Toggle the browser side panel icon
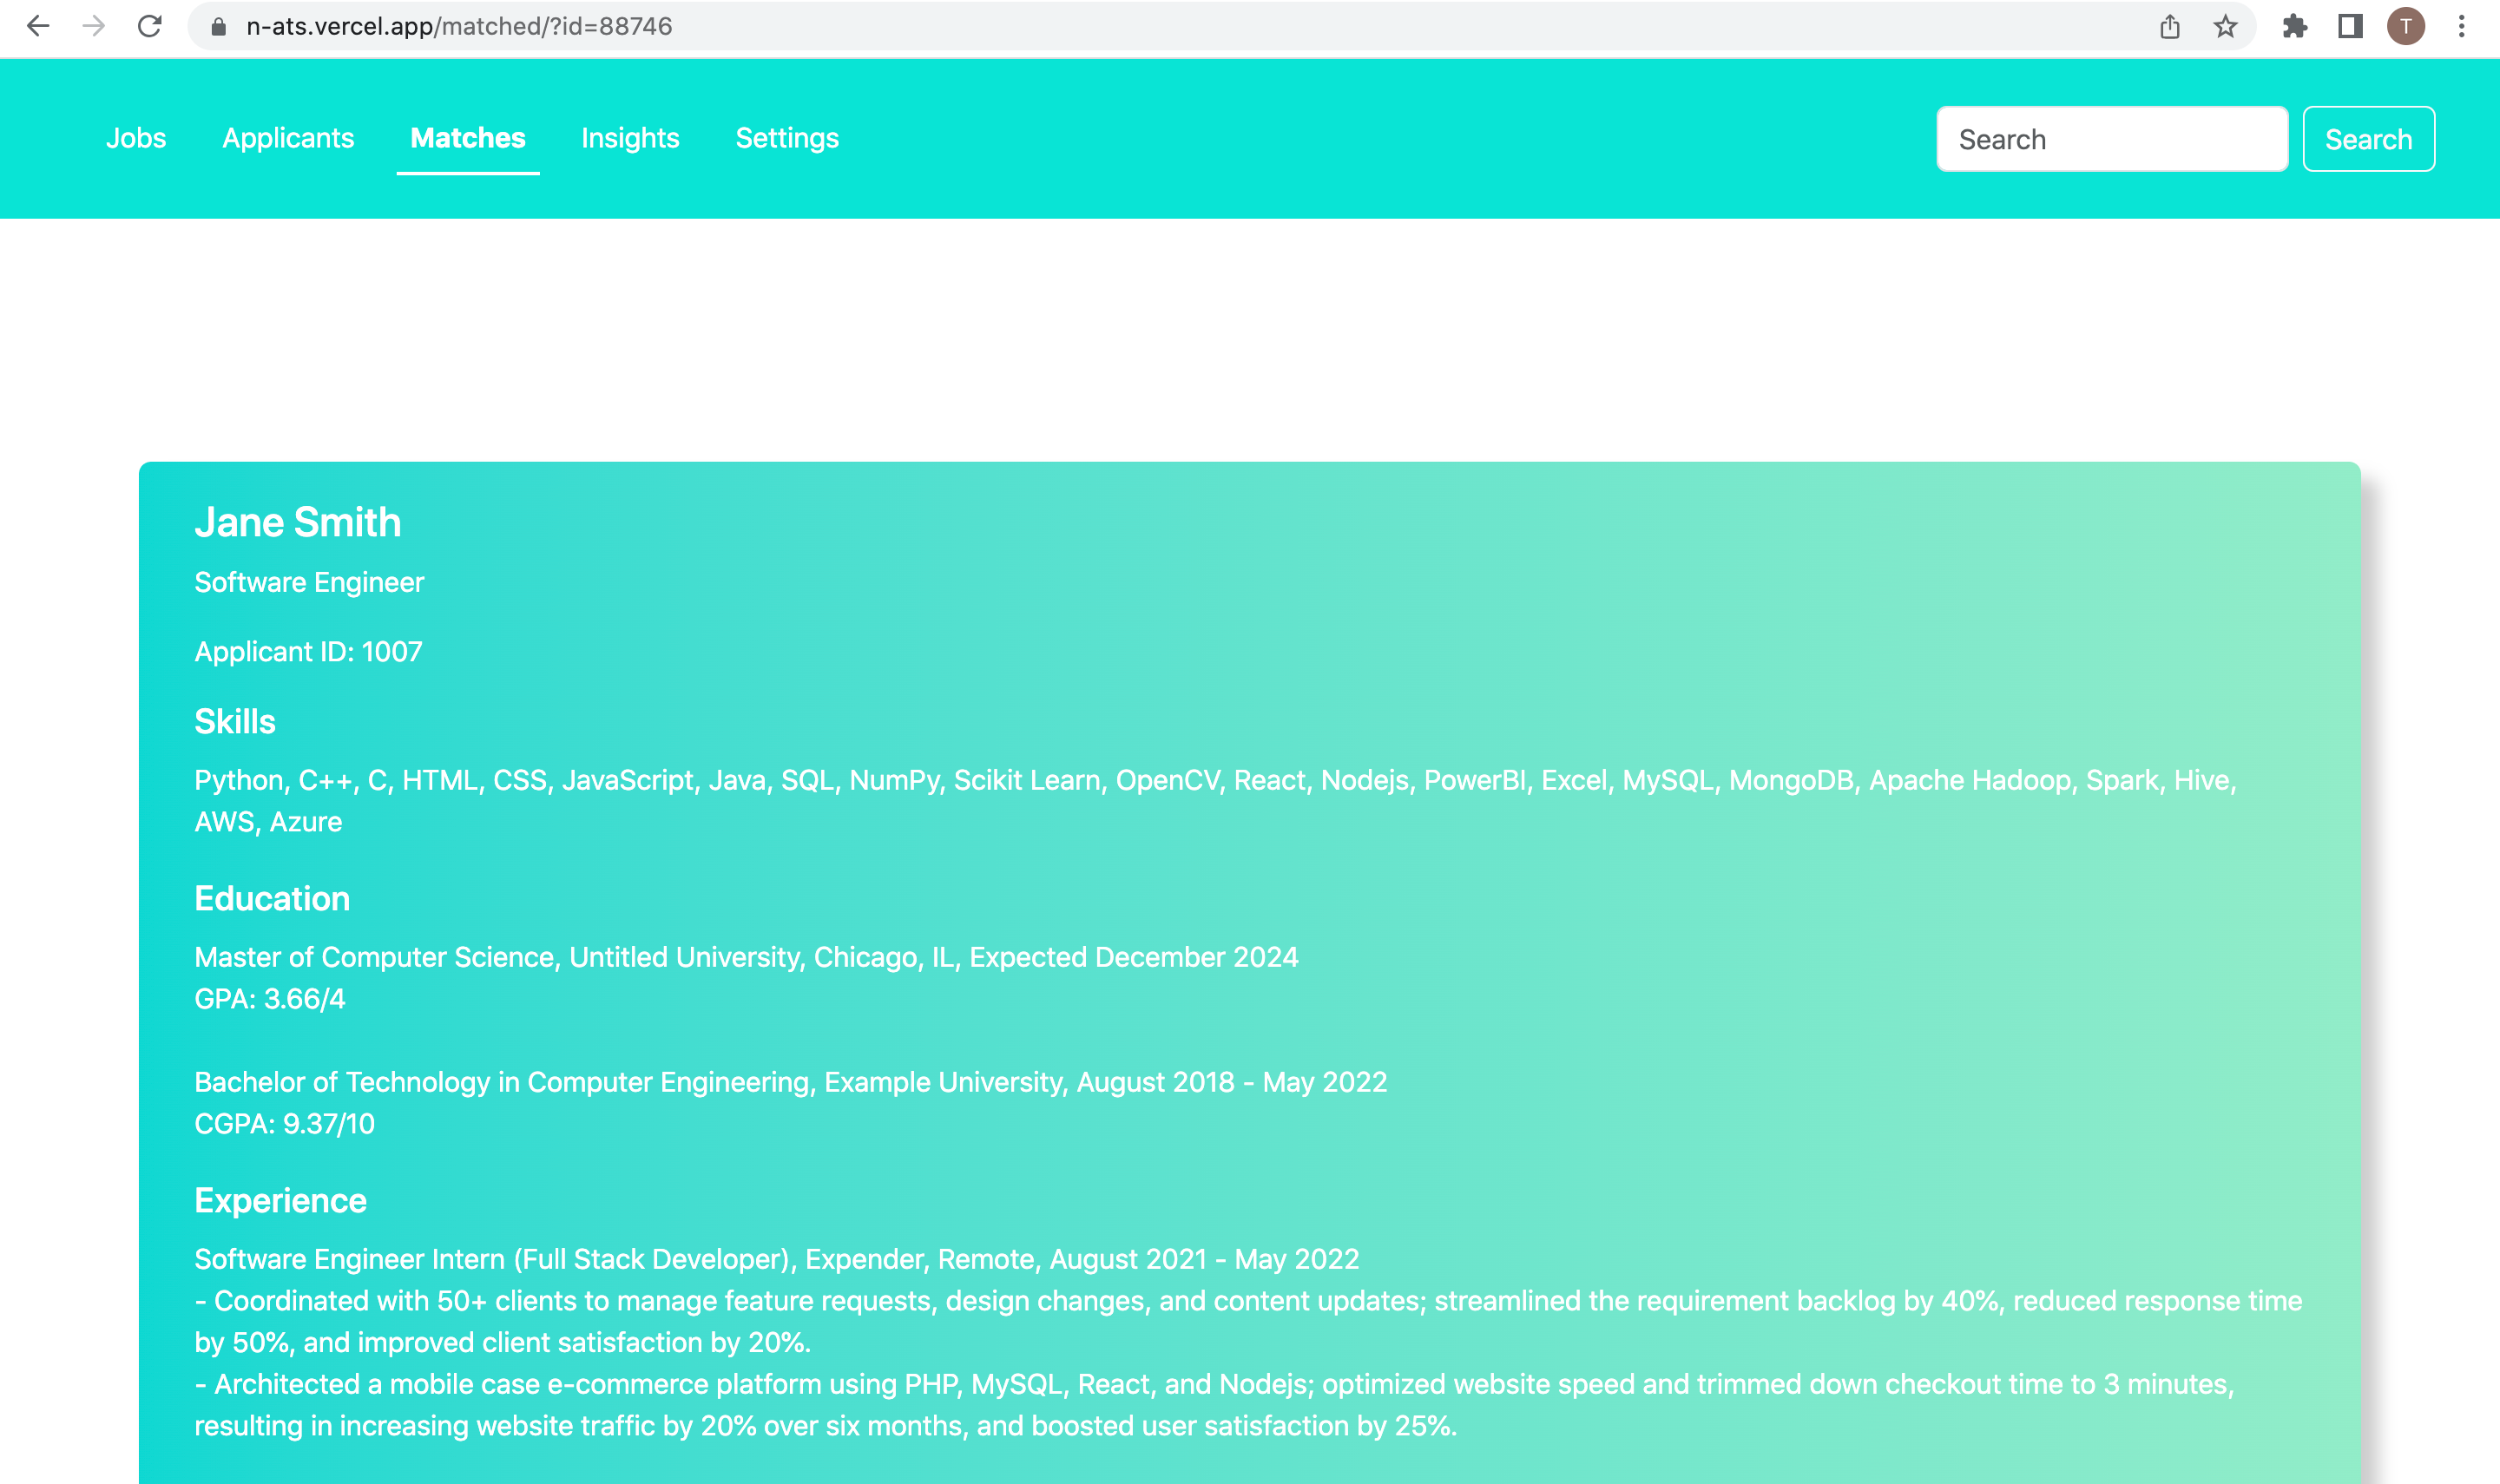This screenshot has width=2500, height=1484. tap(2350, 26)
